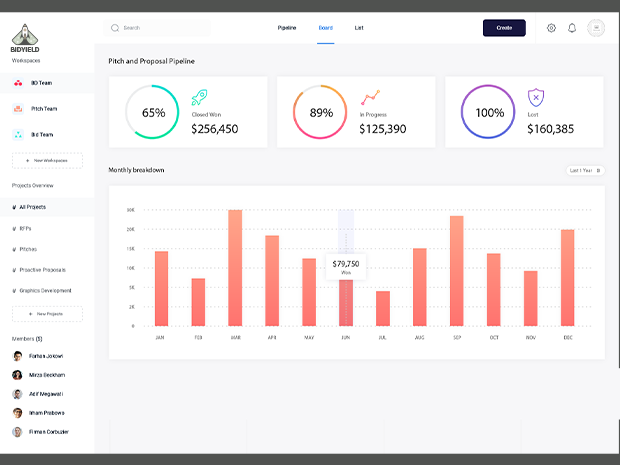Screen dimensions: 620x465
Task: Click into the Search field
Action: click(x=160, y=28)
